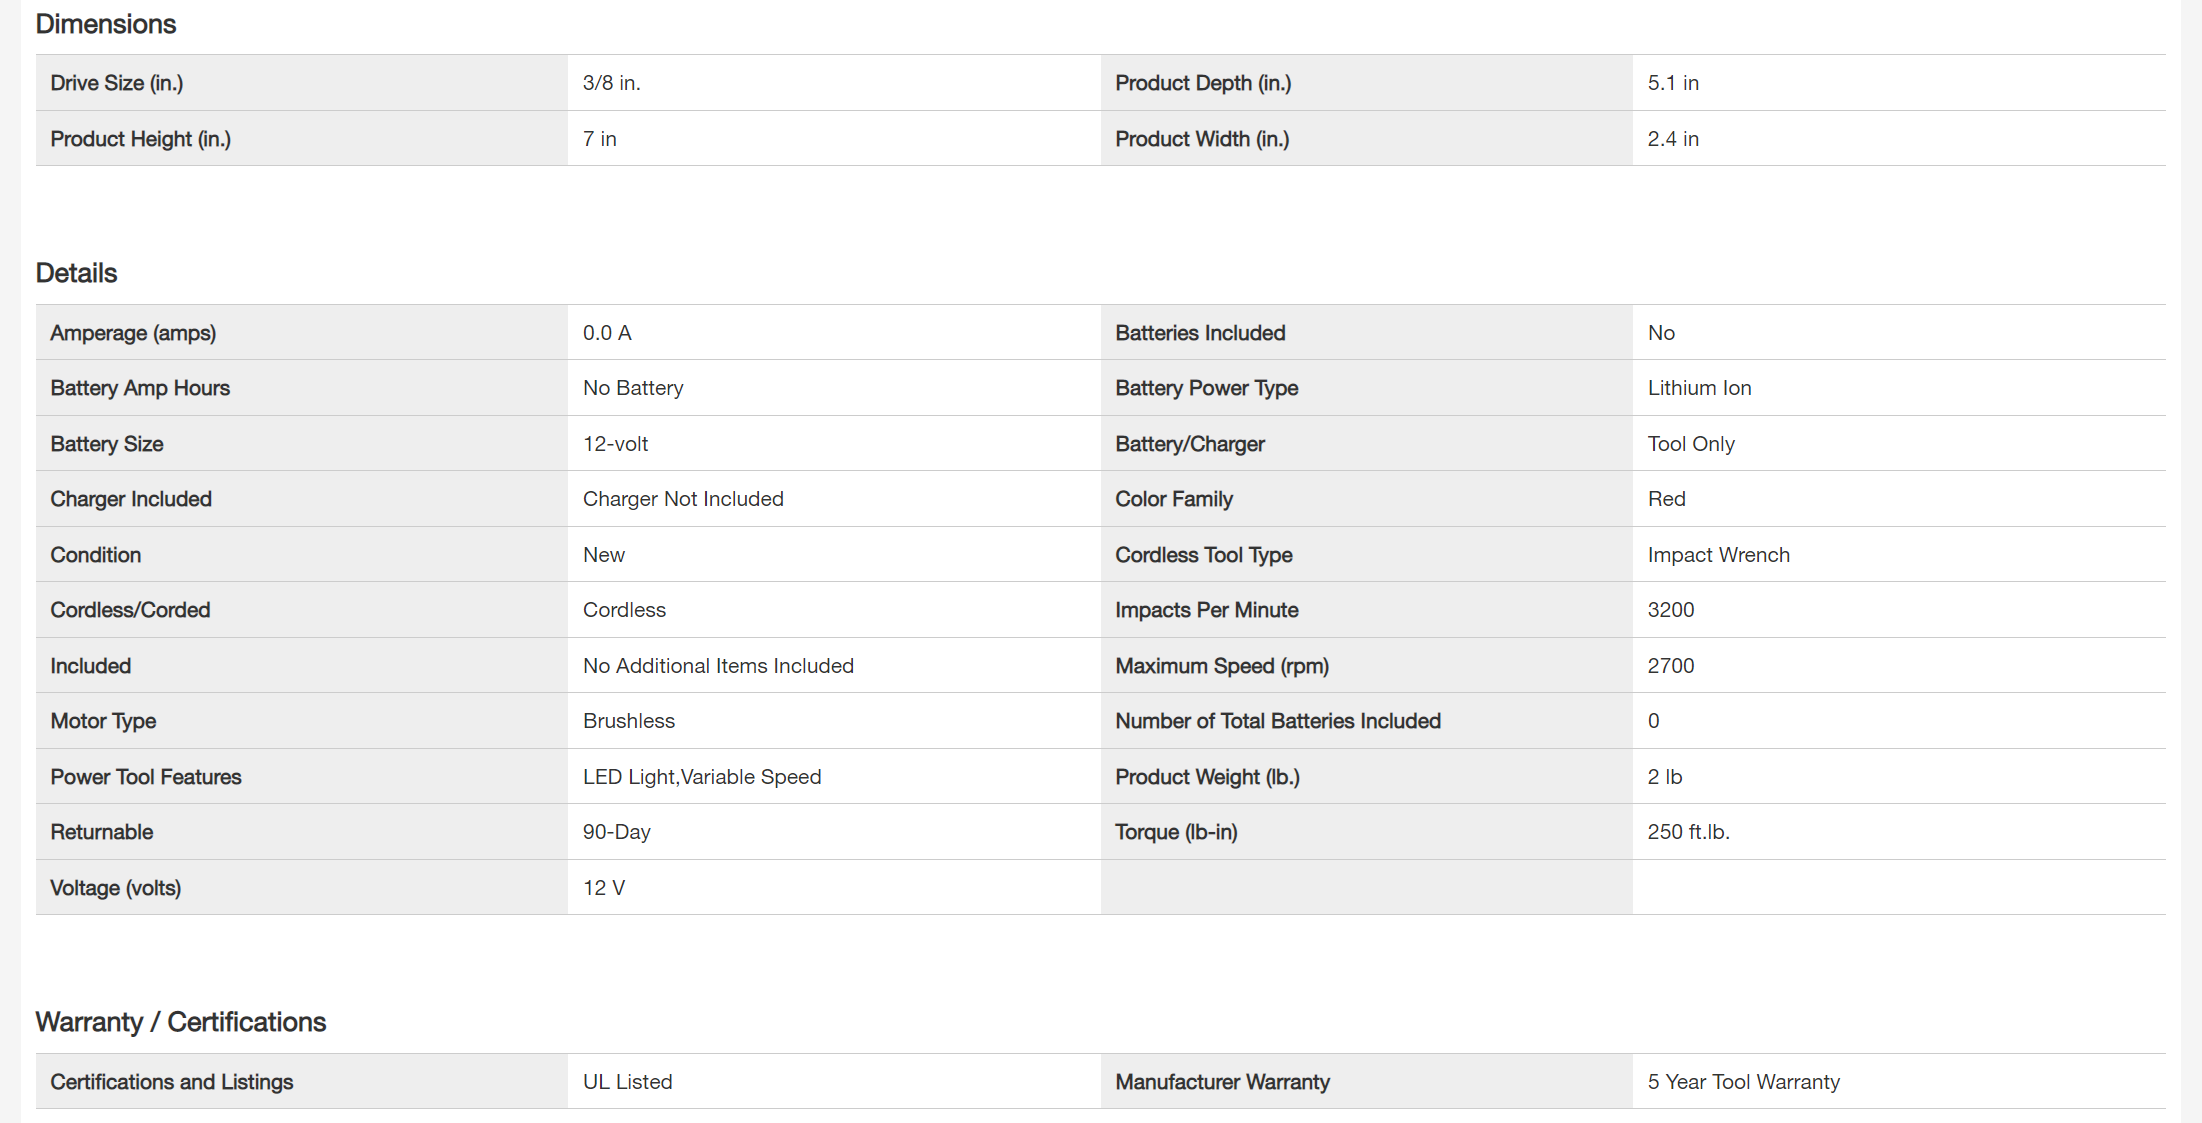
Task: Select the Brushless motor type value
Action: pyautogui.click(x=629, y=721)
